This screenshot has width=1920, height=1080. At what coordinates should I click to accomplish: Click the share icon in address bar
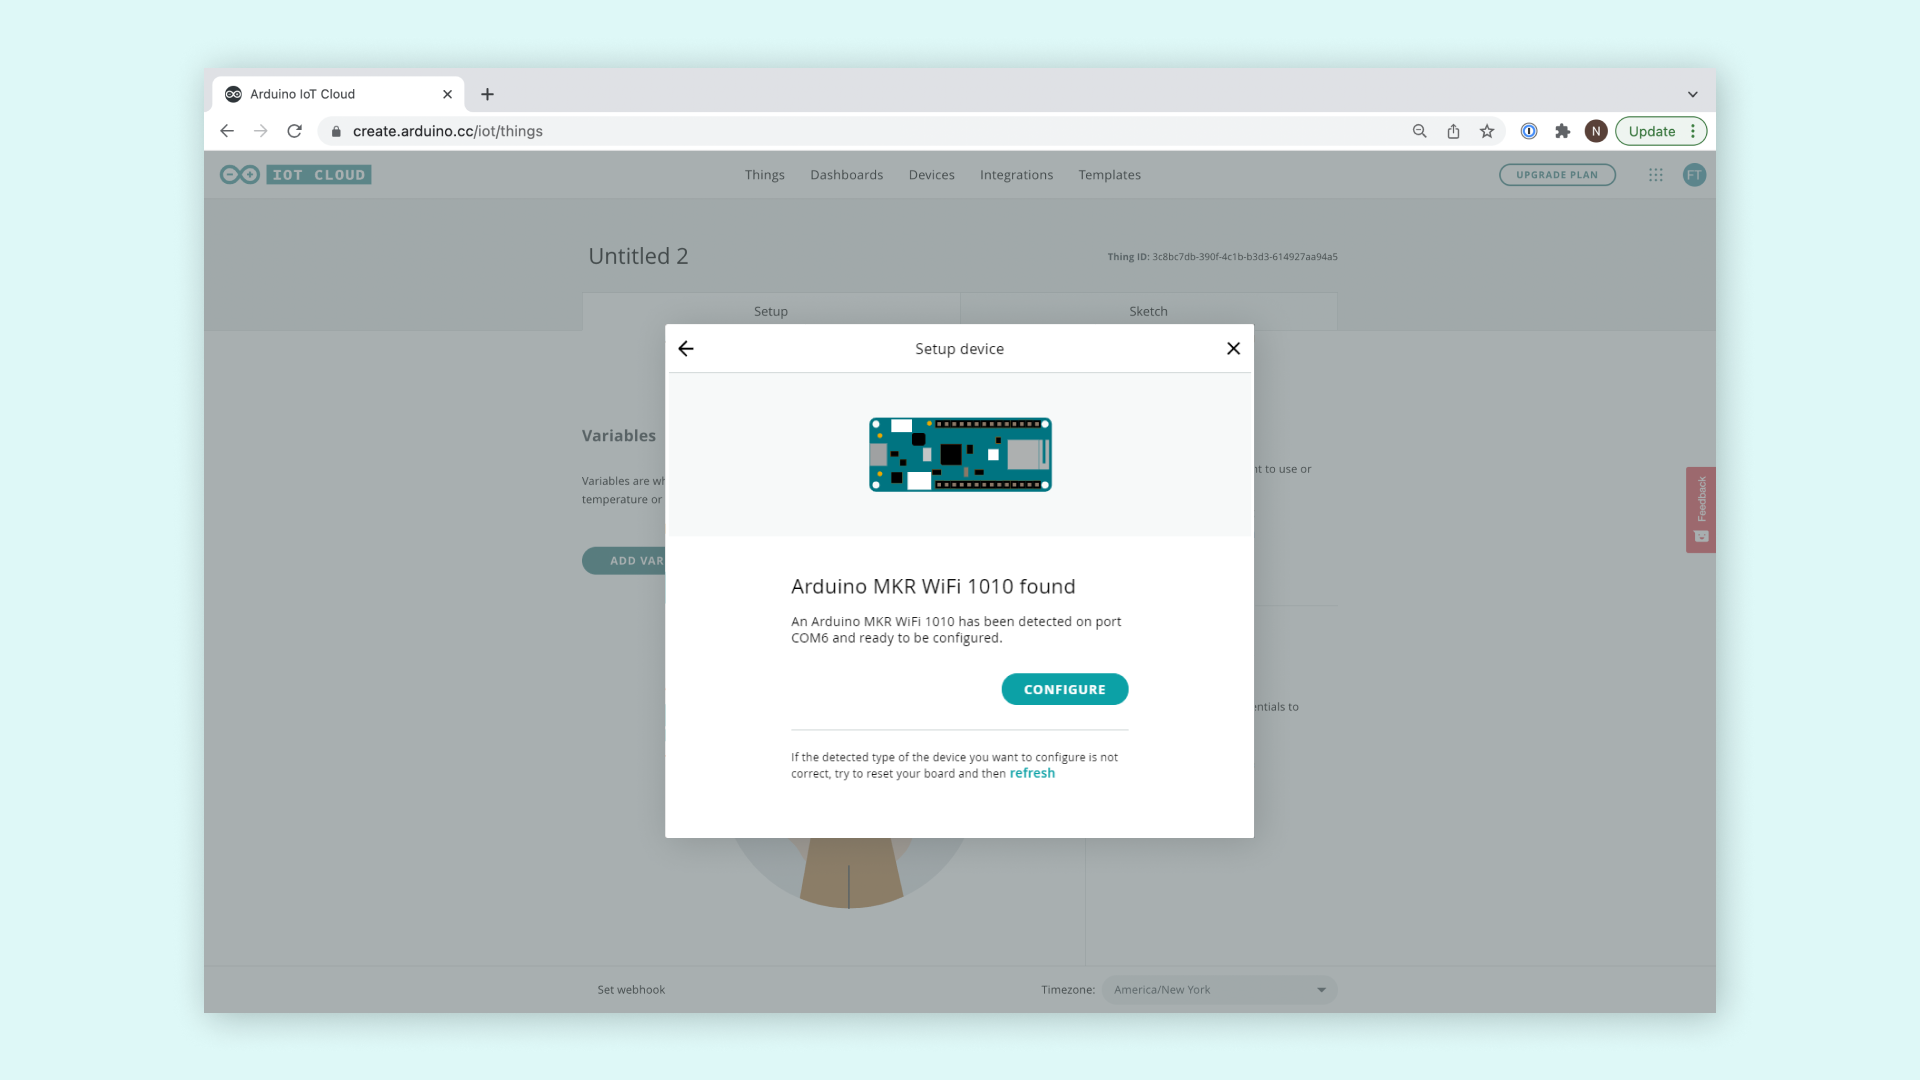[1453, 131]
